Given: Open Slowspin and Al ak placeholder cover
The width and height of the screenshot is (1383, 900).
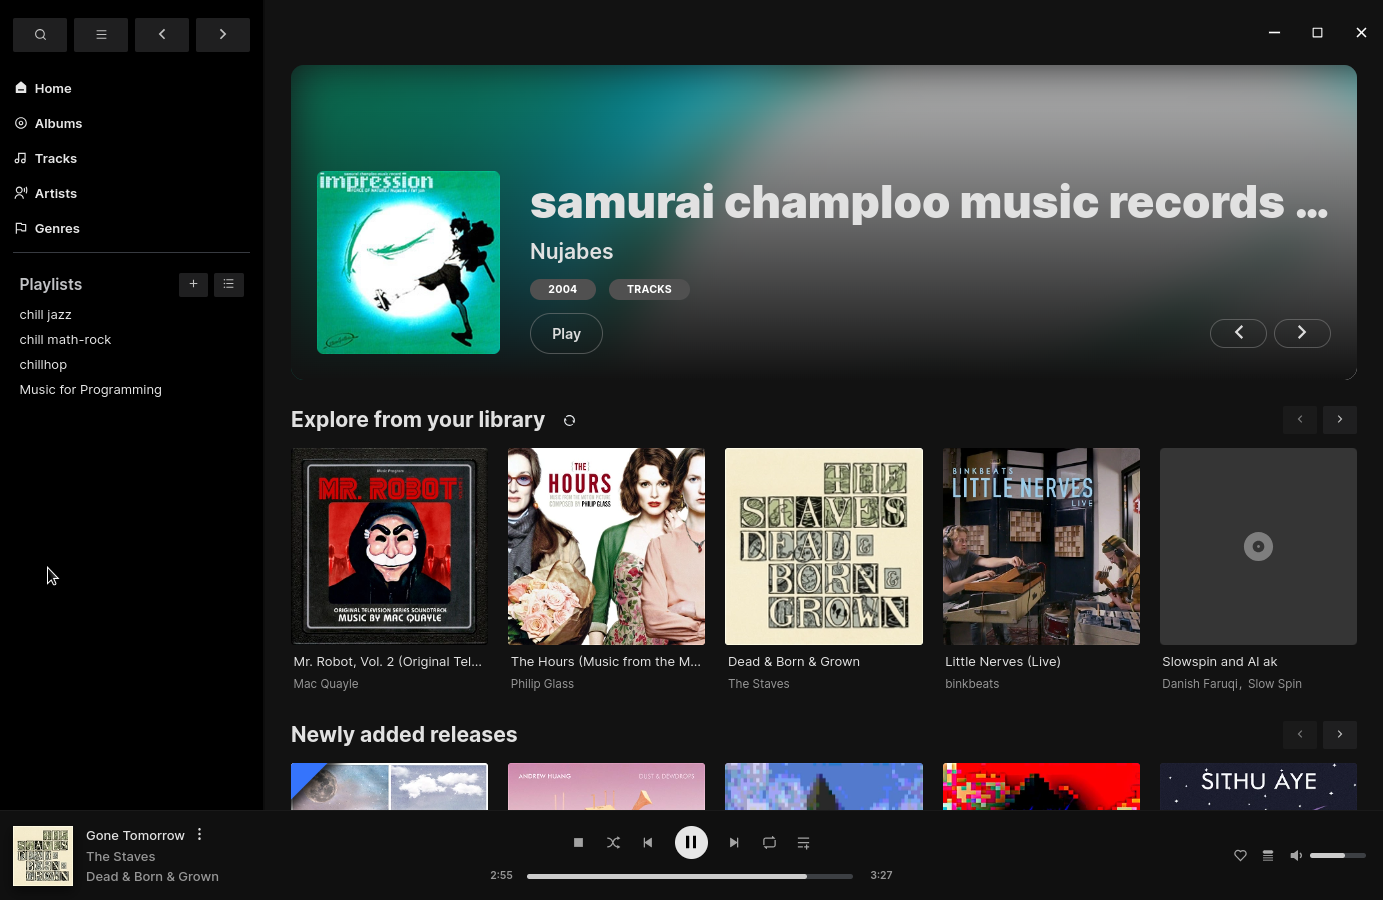Looking at the screenshot, I should [x=1258, y=546].
